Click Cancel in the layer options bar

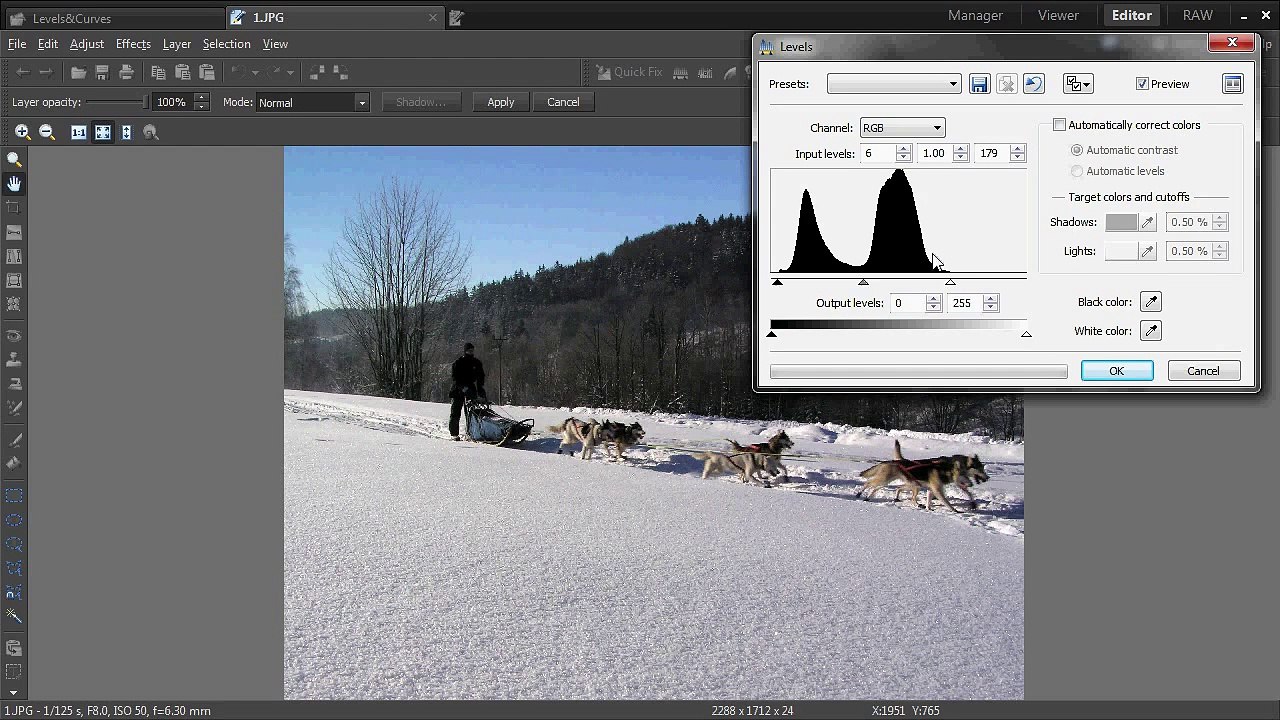(x=563, y=102)
